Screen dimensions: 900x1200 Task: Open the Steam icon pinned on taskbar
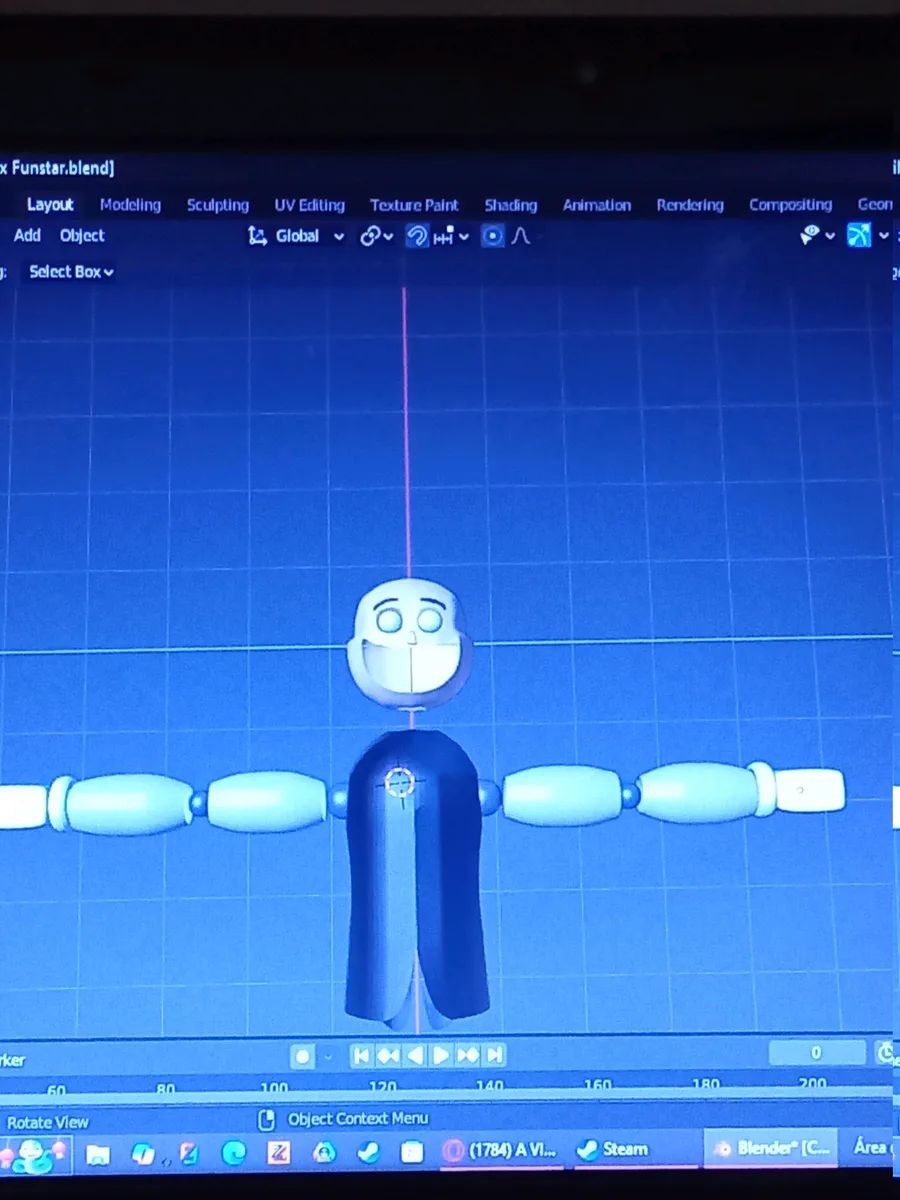pos(368,1153)
